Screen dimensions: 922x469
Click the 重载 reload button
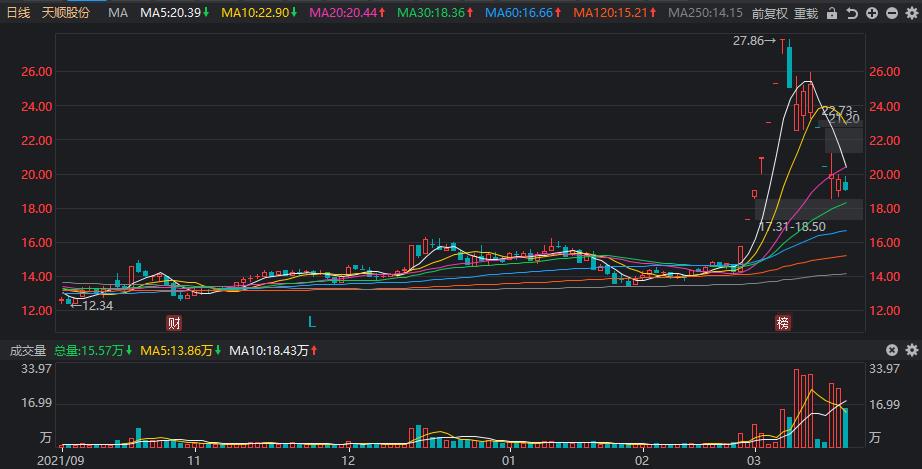(805, 13)
